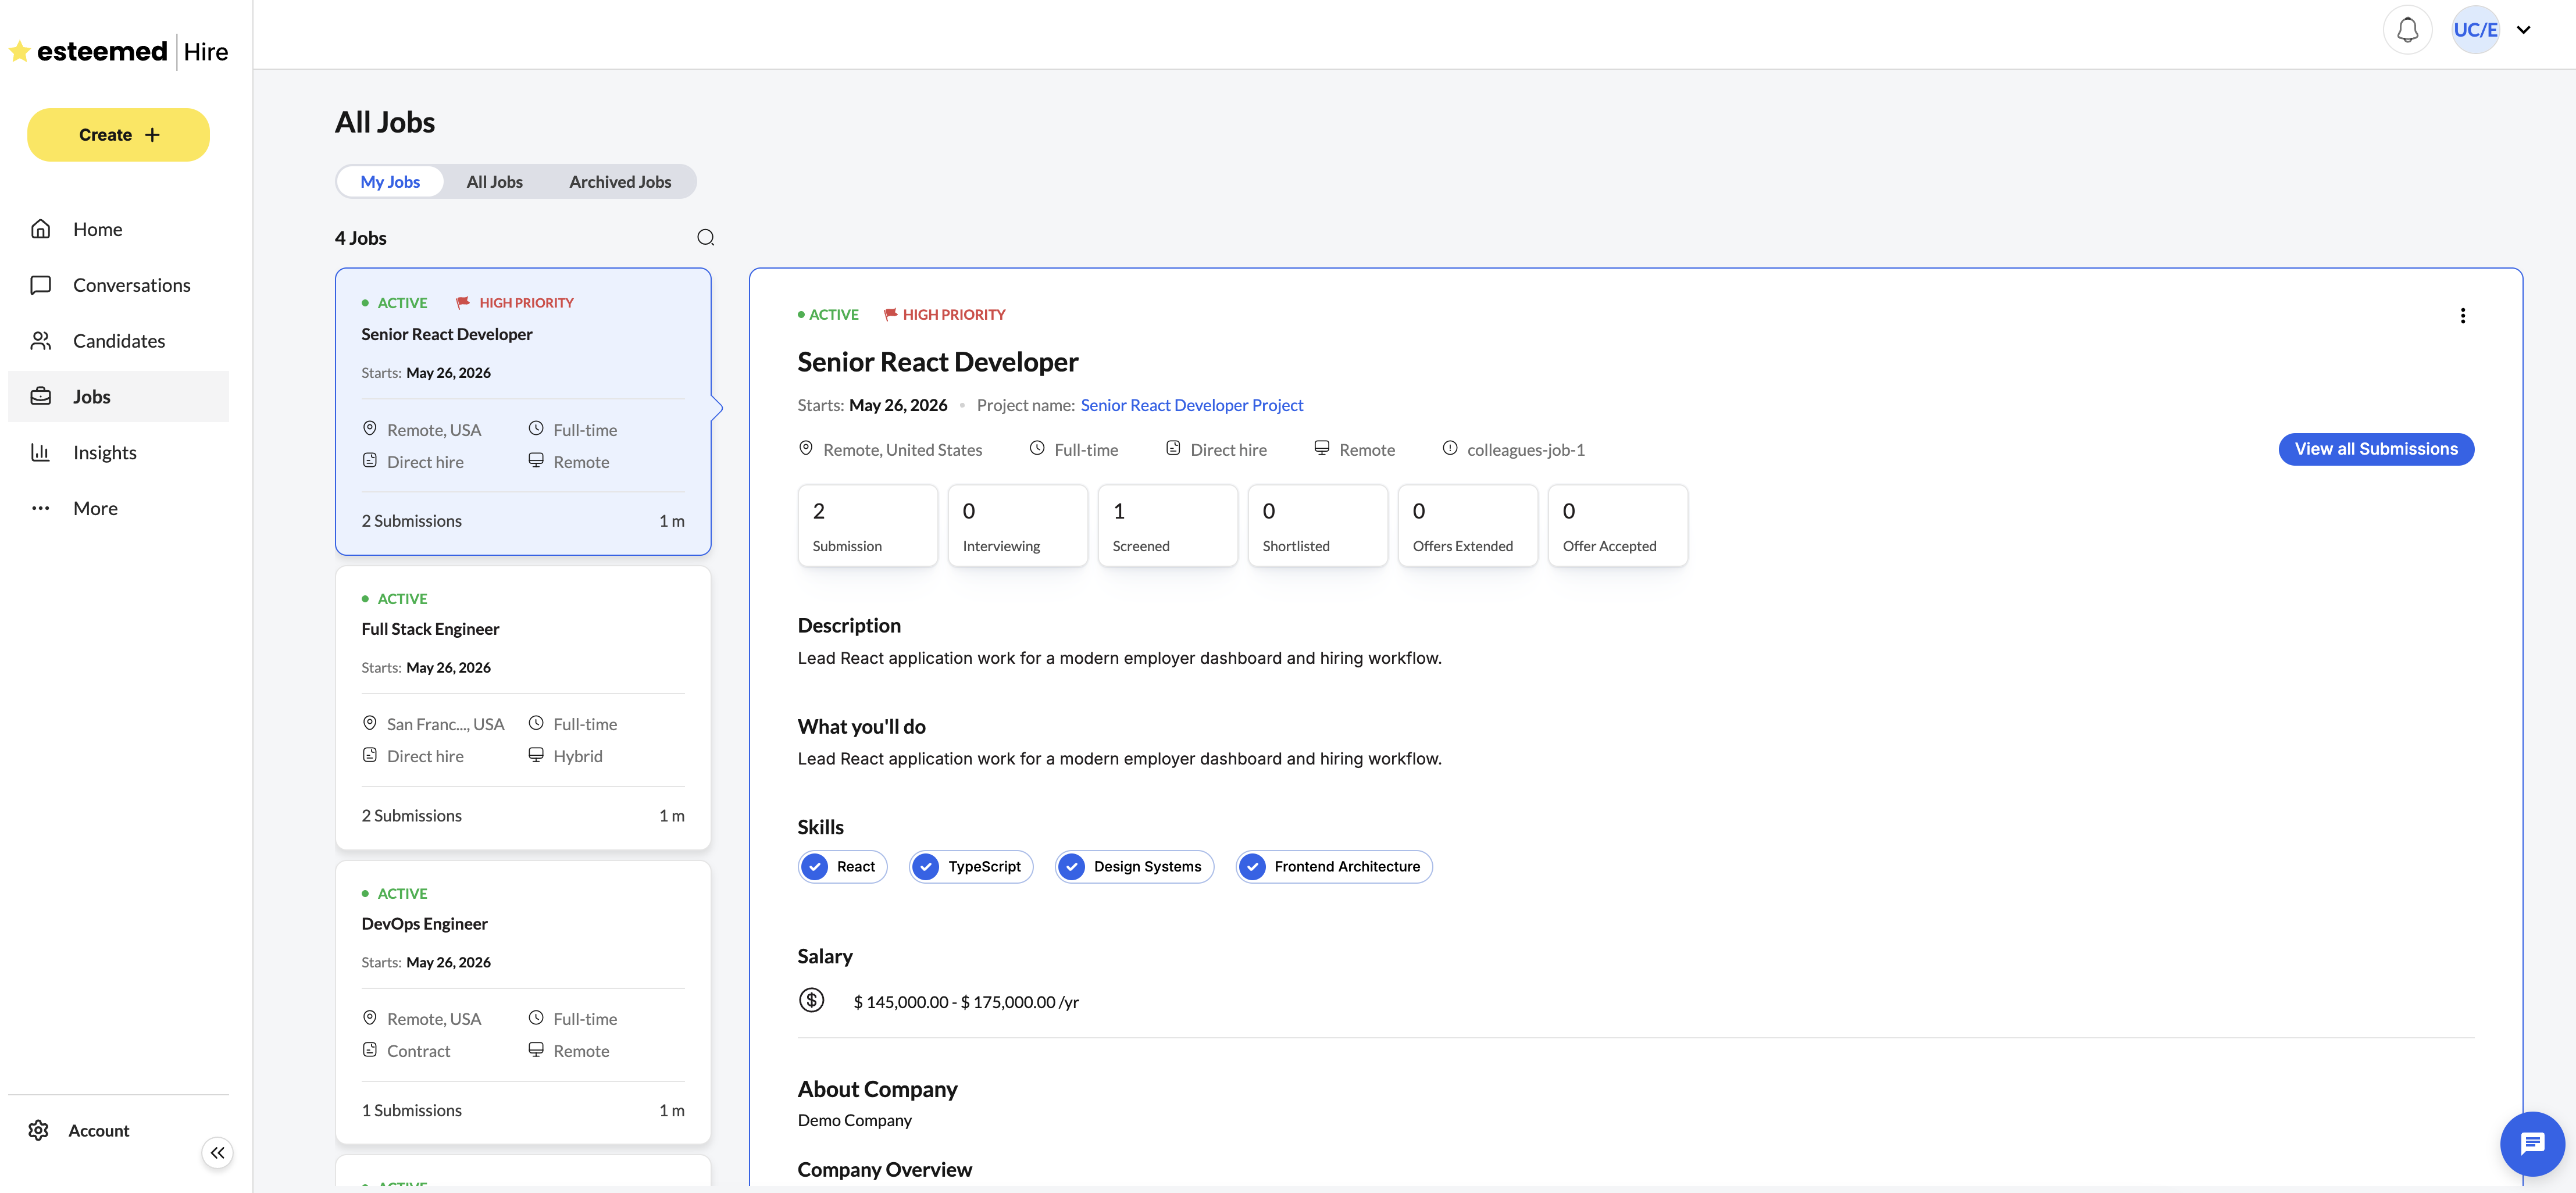Click the React skill checkmark chip
This screenshot has width=2576, height=1193.
pos(842,867)
